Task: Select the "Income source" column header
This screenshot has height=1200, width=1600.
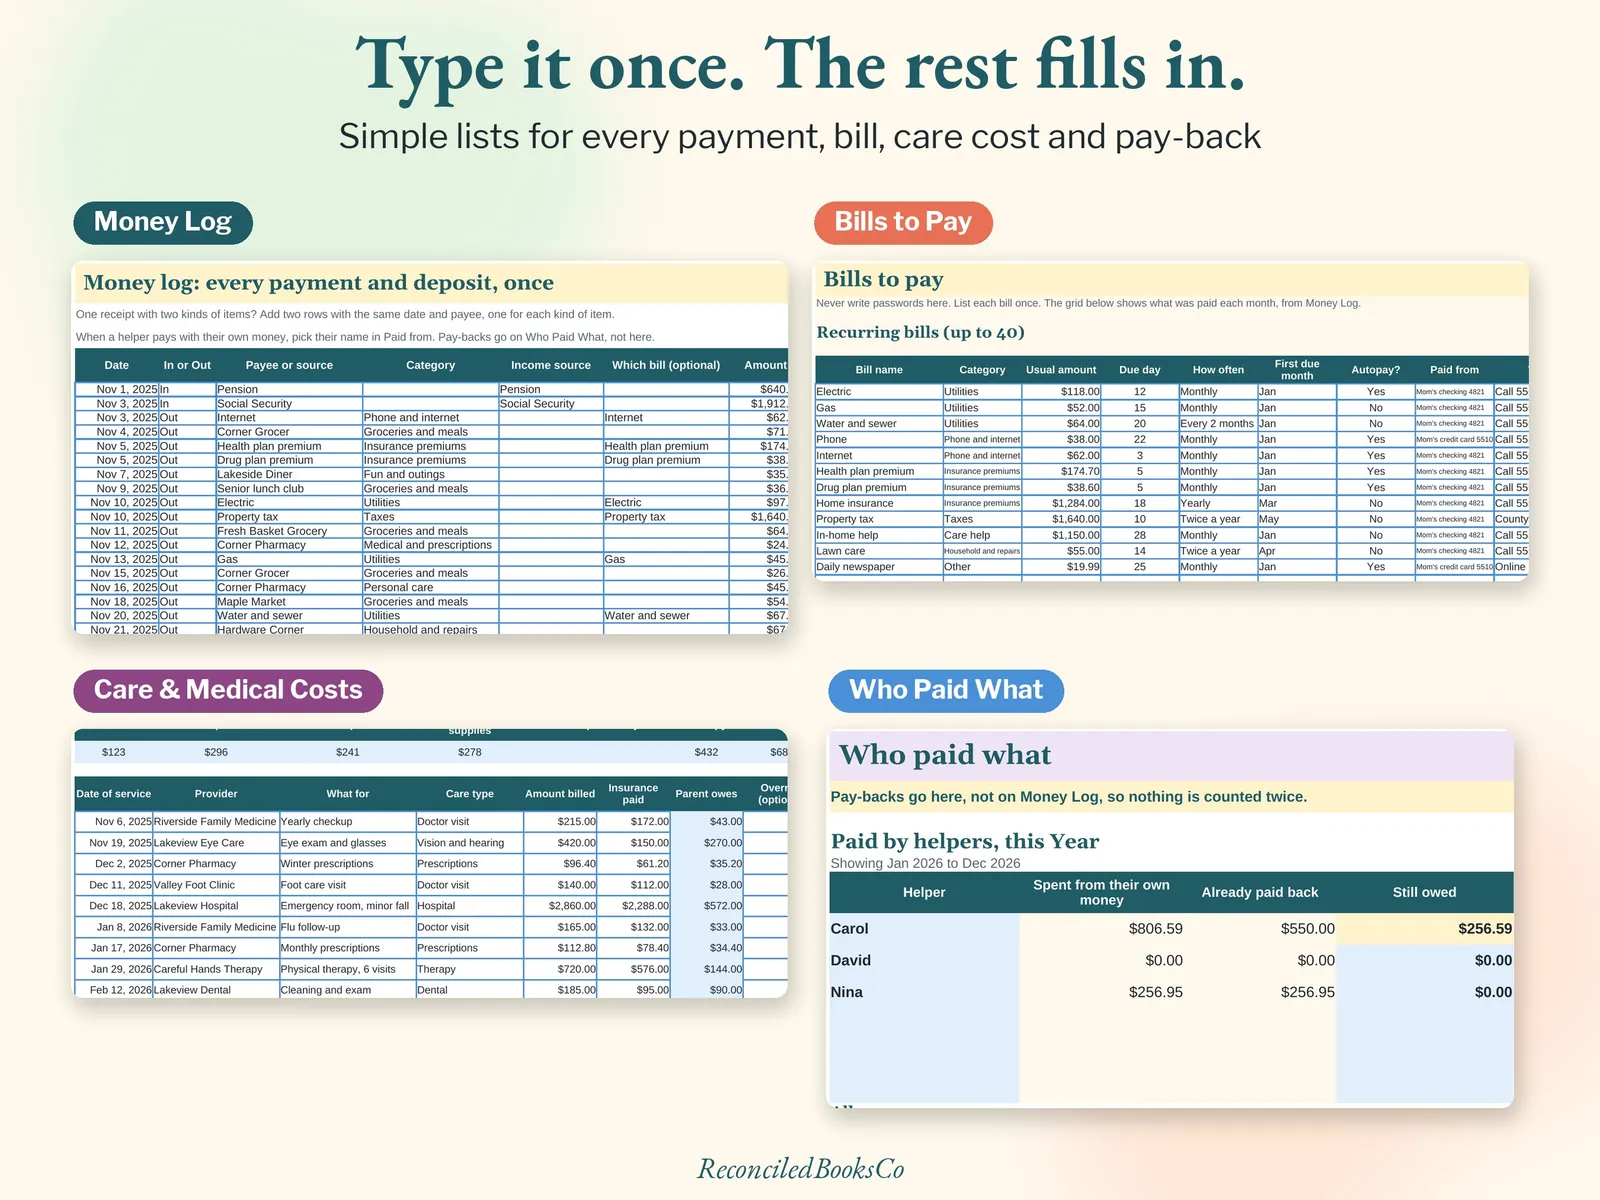Action: click(x=551, y=365)
